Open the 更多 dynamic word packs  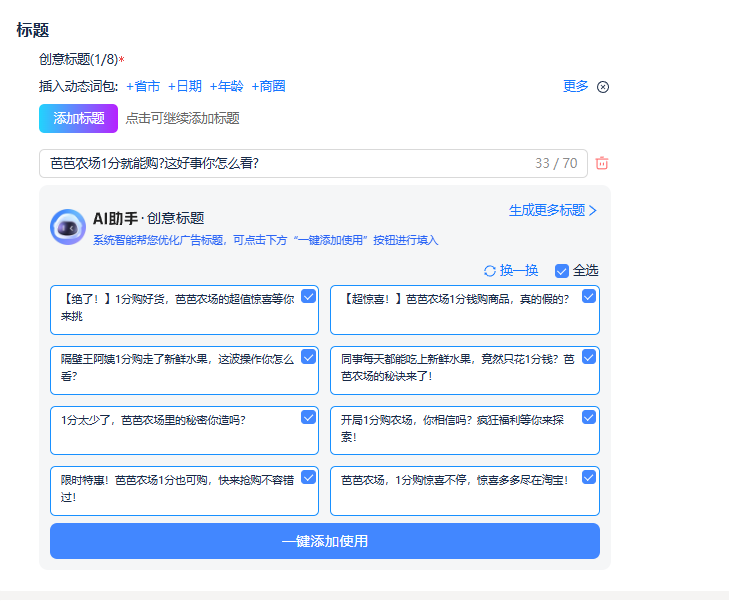tap(576, 86)
